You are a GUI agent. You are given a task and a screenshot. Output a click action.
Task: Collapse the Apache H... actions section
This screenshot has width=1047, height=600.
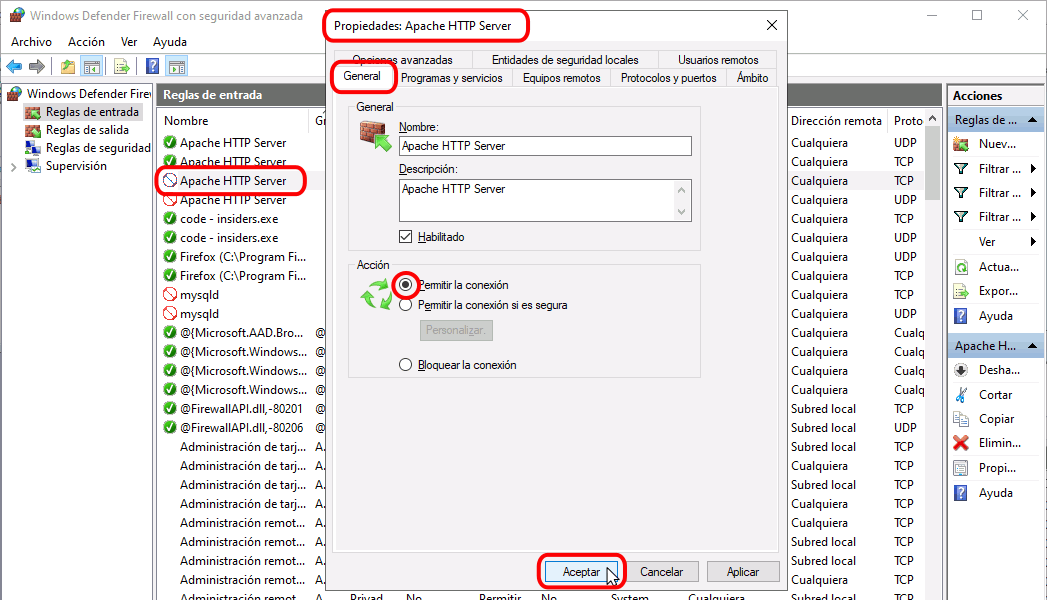point(1032,346)
